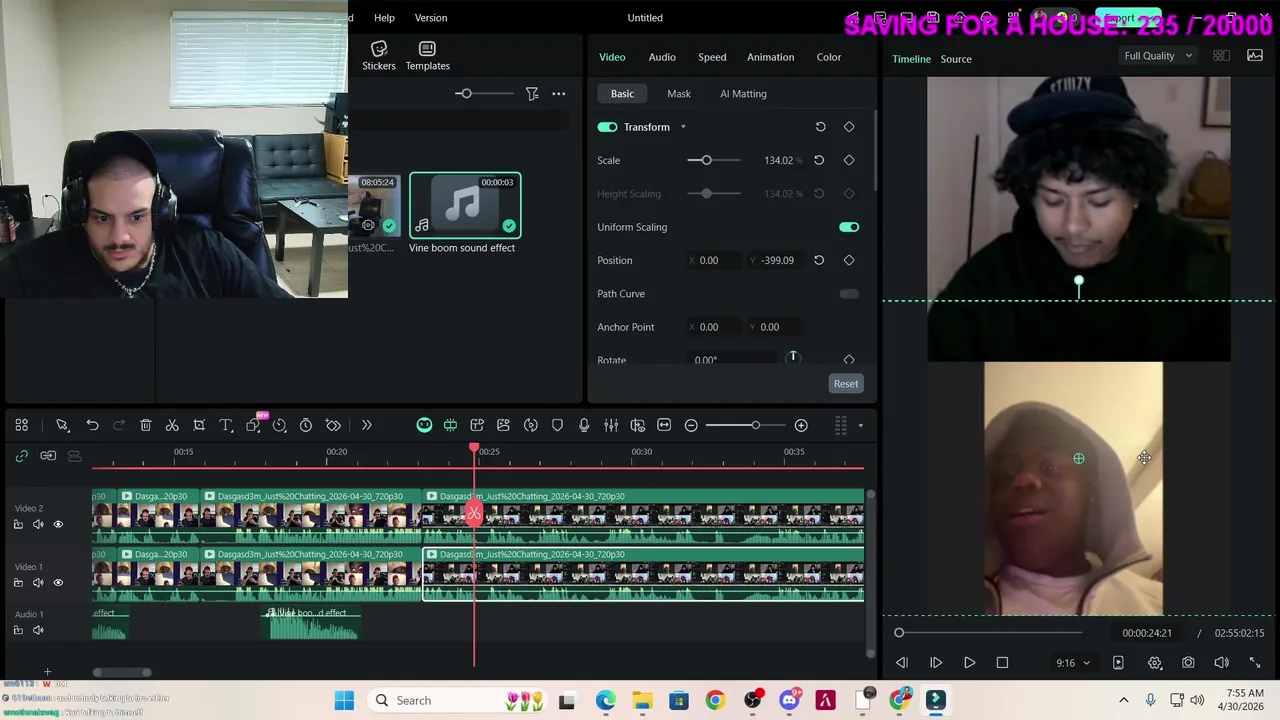Switch to the Audio tab

click(x=662, y=57)
